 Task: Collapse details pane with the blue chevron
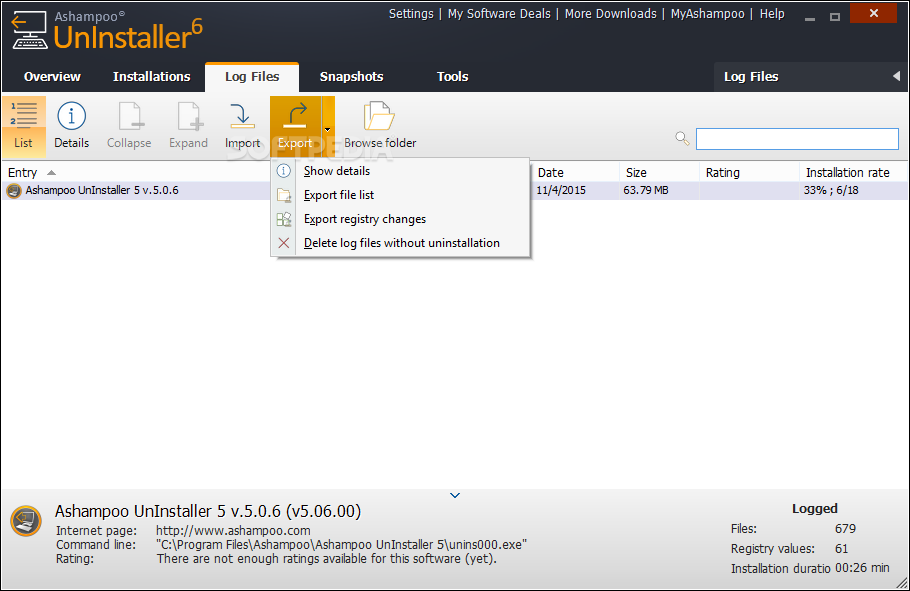point(455,495)
